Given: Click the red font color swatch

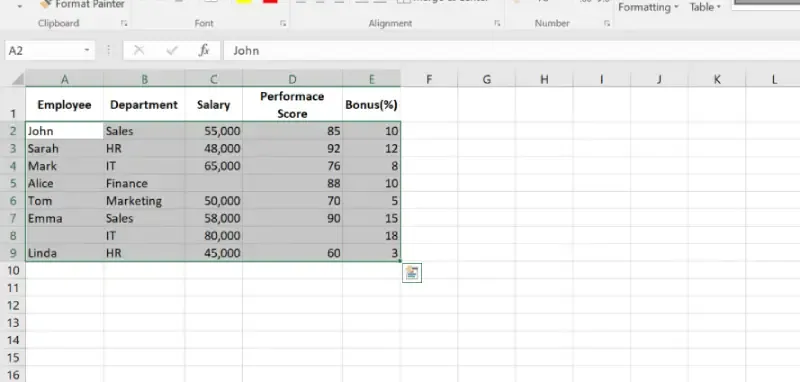Looking at the screenshot, I should coord(270,2).
